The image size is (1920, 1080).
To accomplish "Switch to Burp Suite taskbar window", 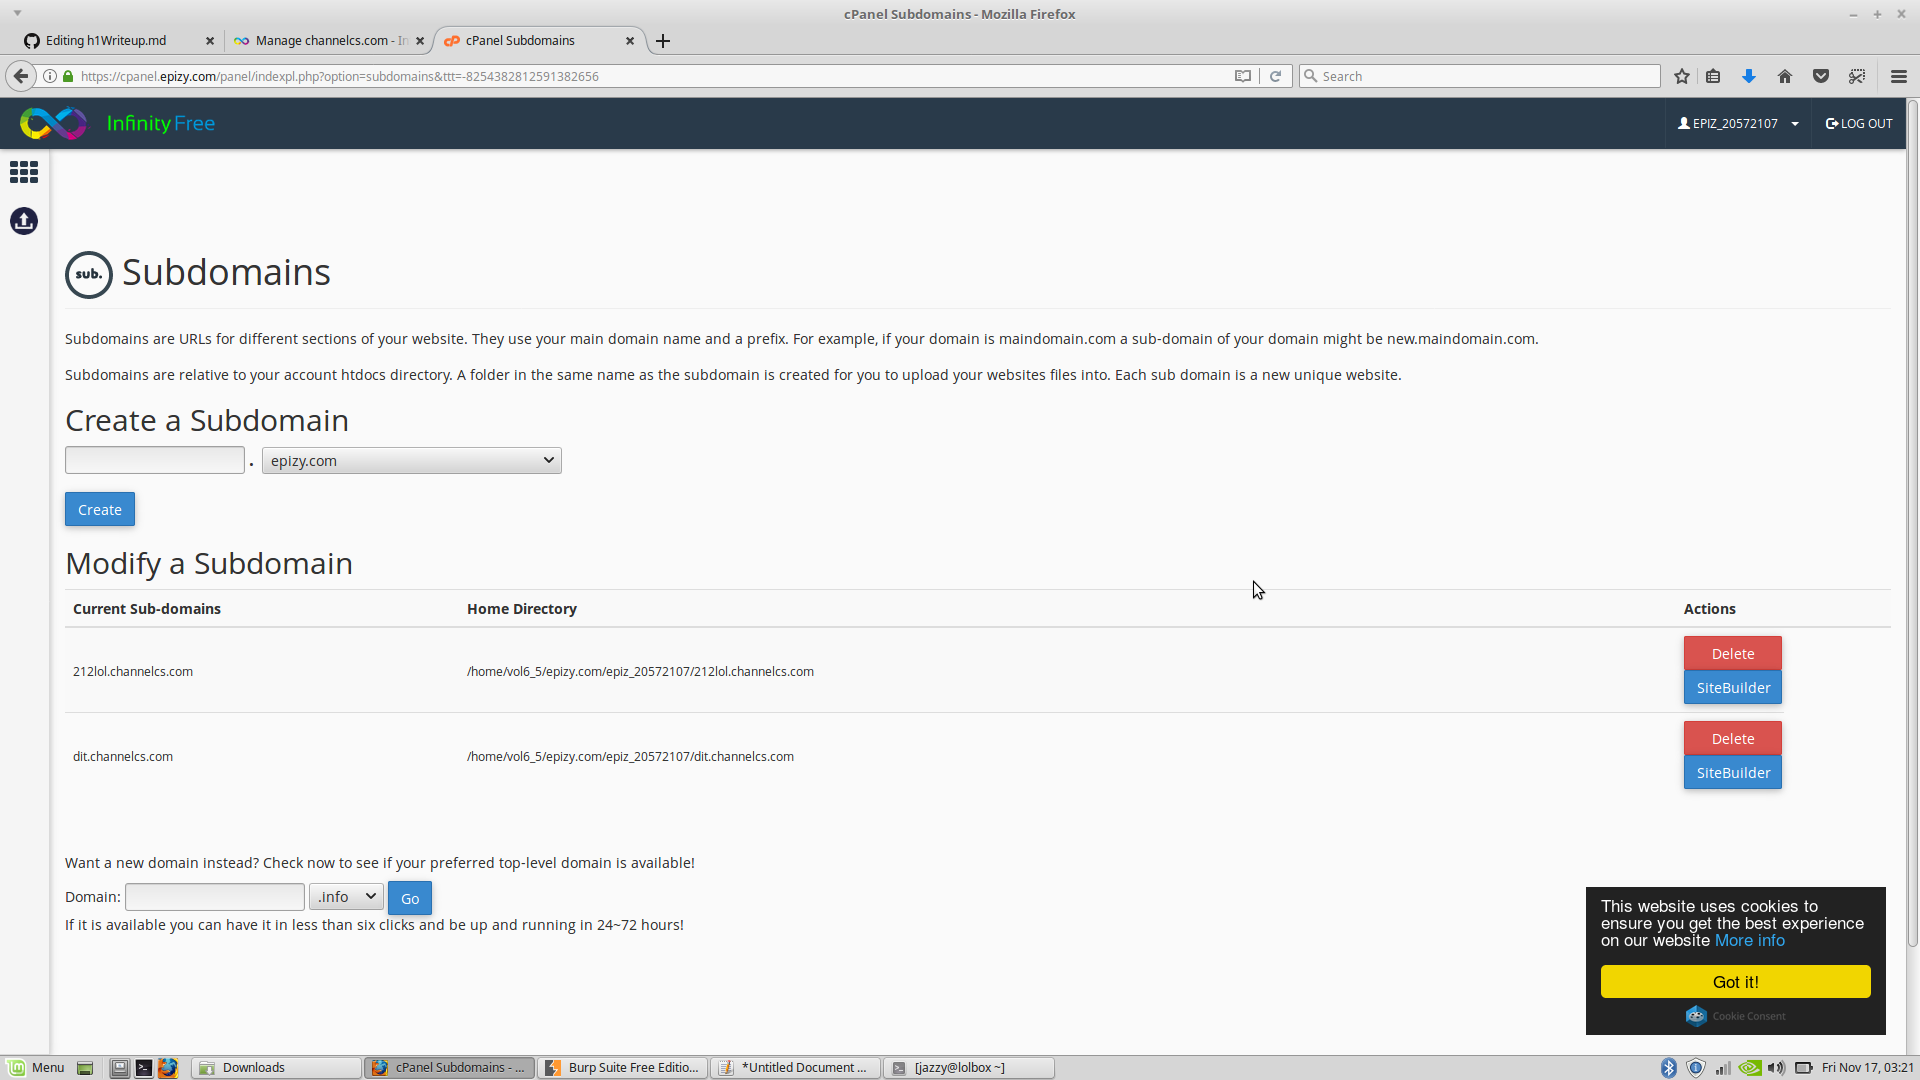I will click(622, 1068).
